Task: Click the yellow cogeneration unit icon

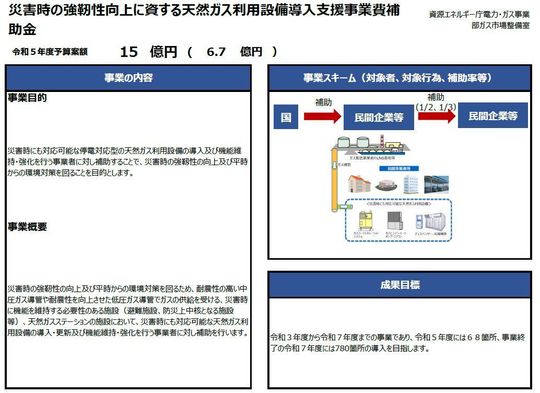Action: tap(366, 221)
